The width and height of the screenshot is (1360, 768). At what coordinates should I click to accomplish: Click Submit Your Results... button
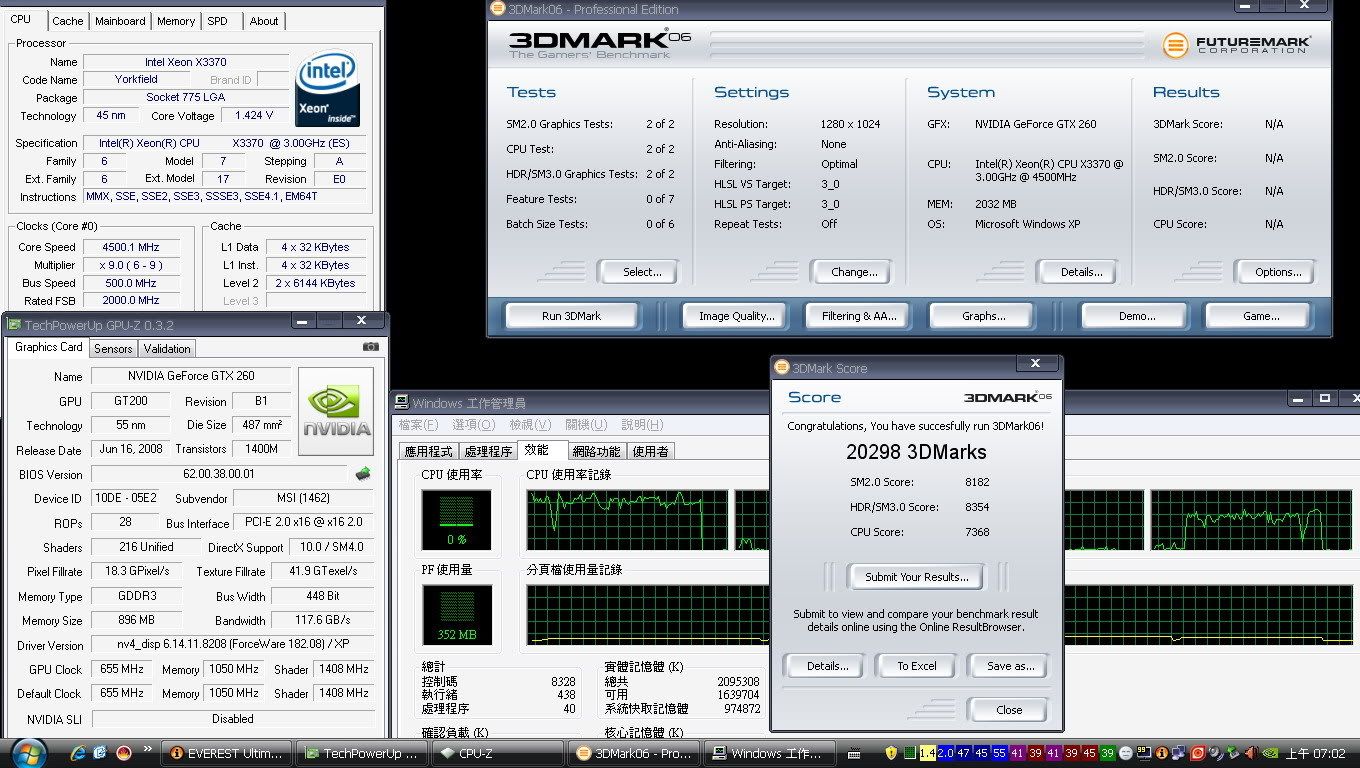point(917,577)
